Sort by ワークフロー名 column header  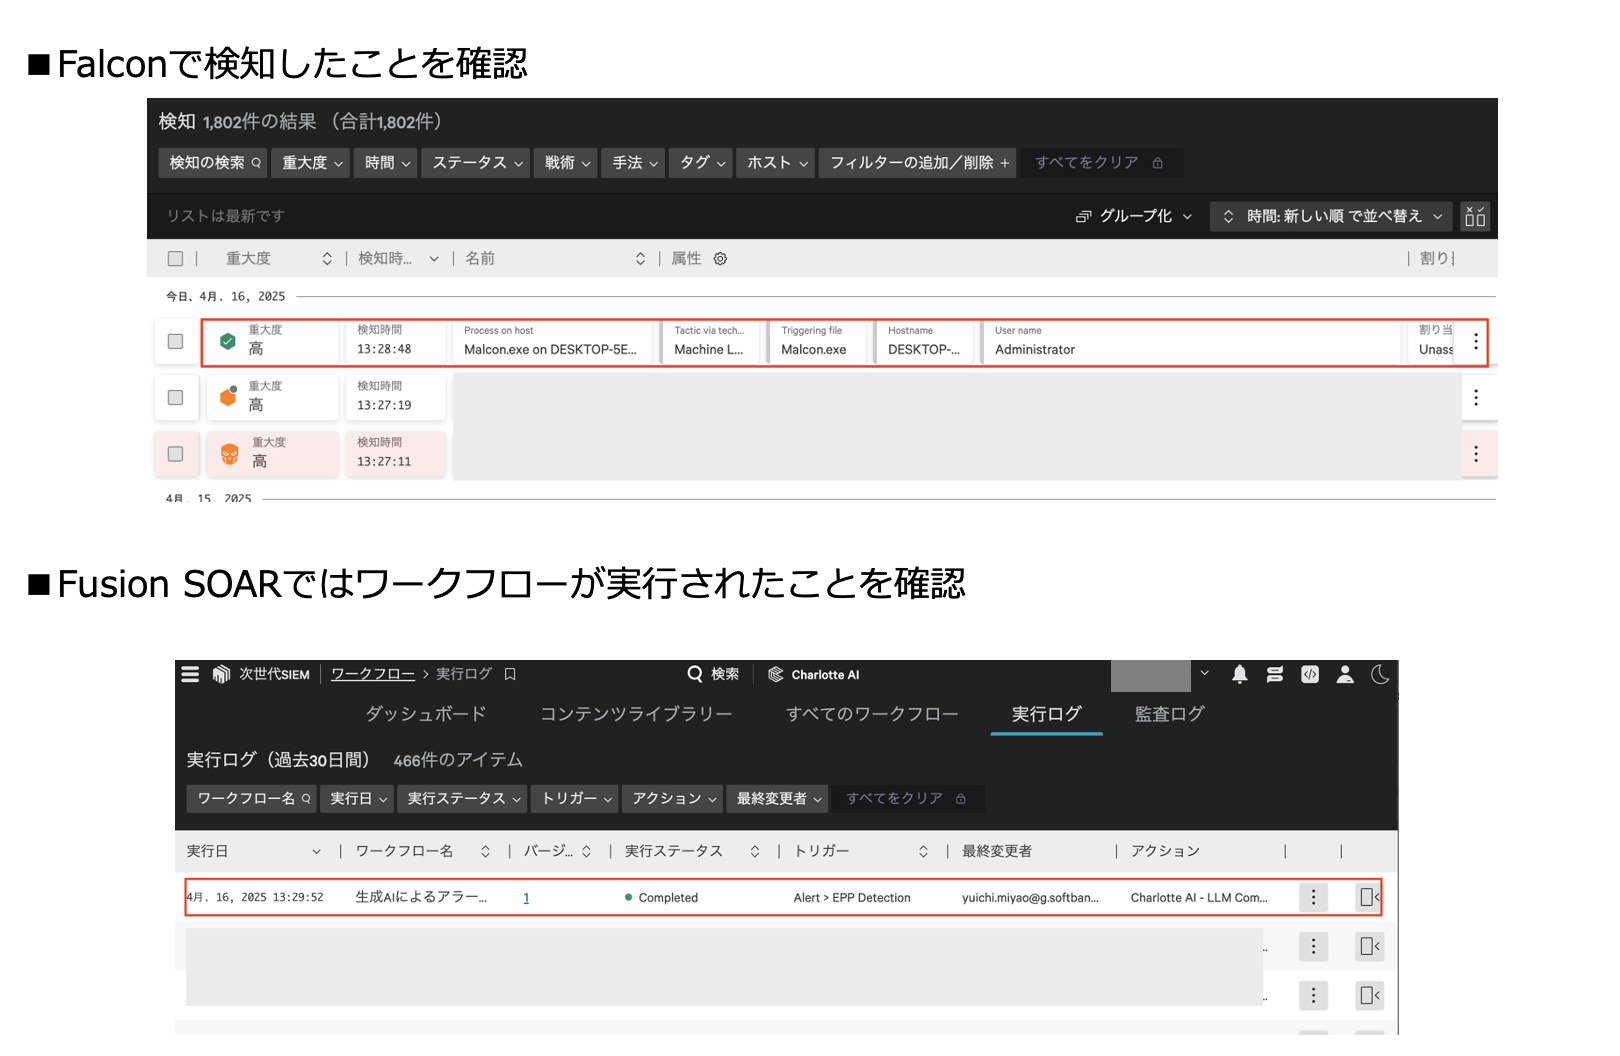(422, 851)
